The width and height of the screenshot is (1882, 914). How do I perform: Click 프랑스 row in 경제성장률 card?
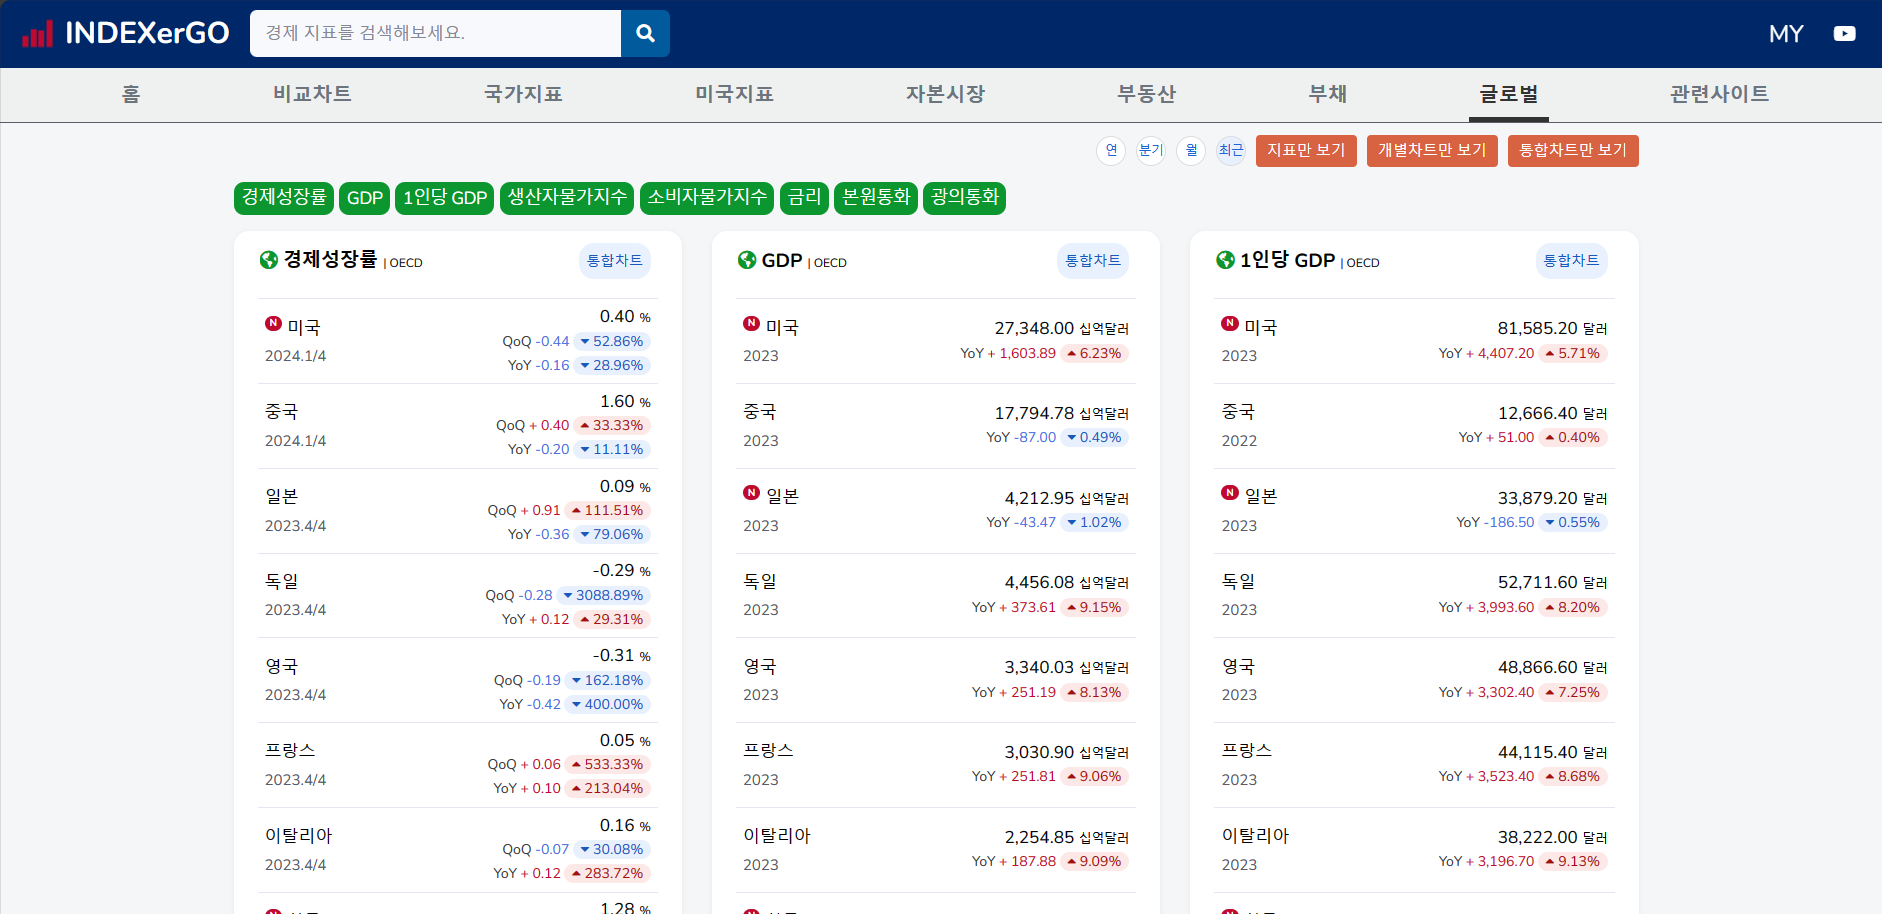[458, 765]
